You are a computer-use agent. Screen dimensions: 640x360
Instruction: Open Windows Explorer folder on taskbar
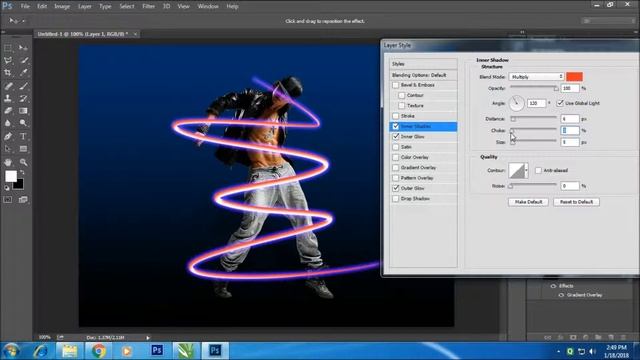pyautogui.click(x=69, y=351)
